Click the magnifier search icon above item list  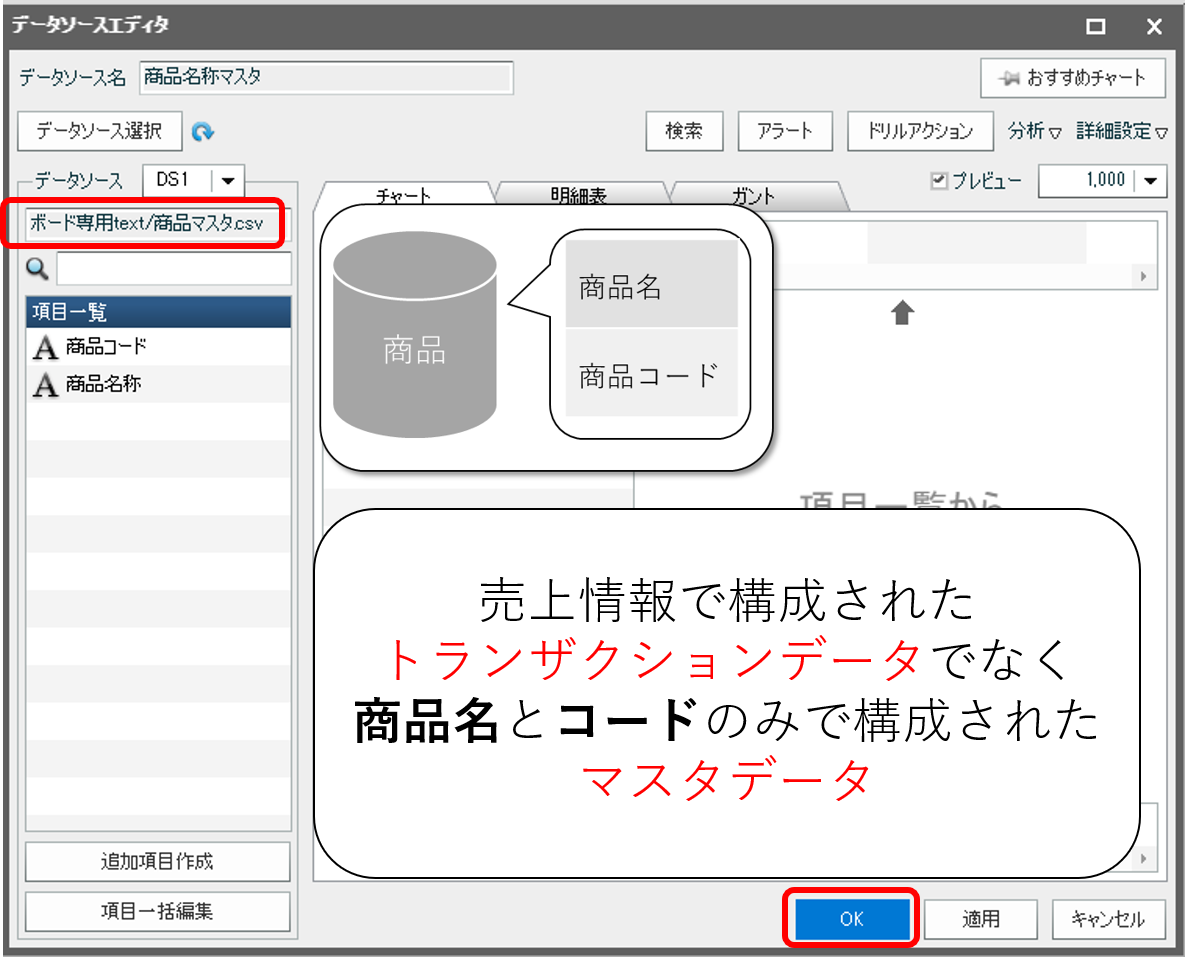click(37, 268)
